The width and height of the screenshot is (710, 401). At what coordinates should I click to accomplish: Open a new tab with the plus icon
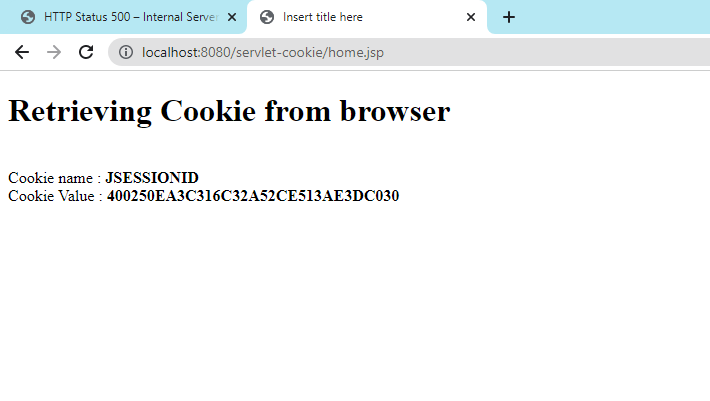[509, 17]
